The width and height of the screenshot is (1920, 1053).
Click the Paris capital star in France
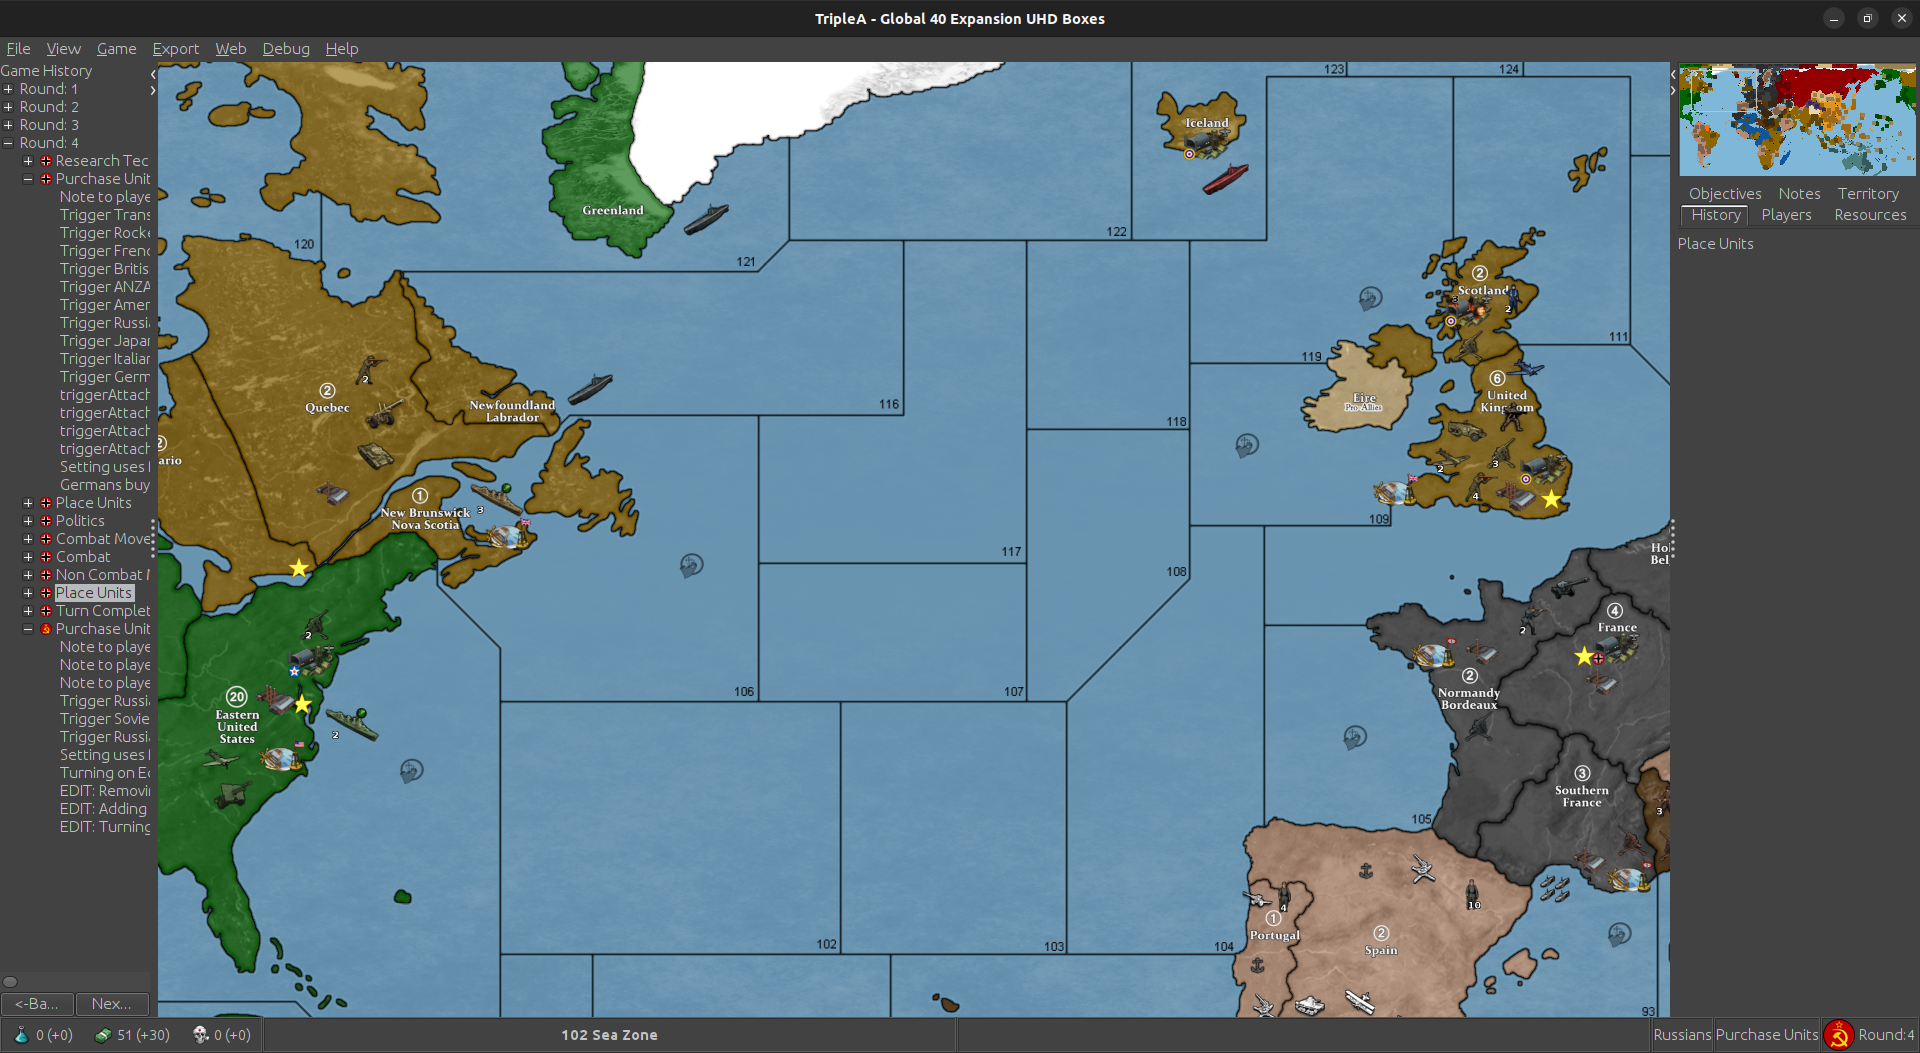pyautogui.click(x=1584, y=656)
